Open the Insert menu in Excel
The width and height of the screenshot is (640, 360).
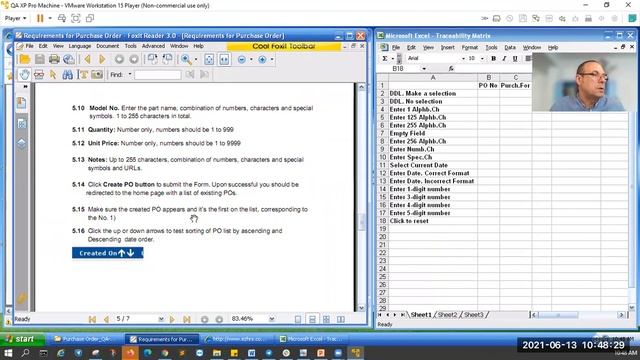[x=447, y=48]
